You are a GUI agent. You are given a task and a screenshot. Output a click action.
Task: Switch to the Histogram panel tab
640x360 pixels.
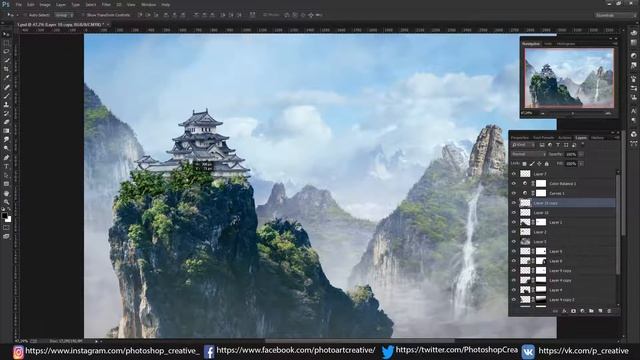(566, 44)
